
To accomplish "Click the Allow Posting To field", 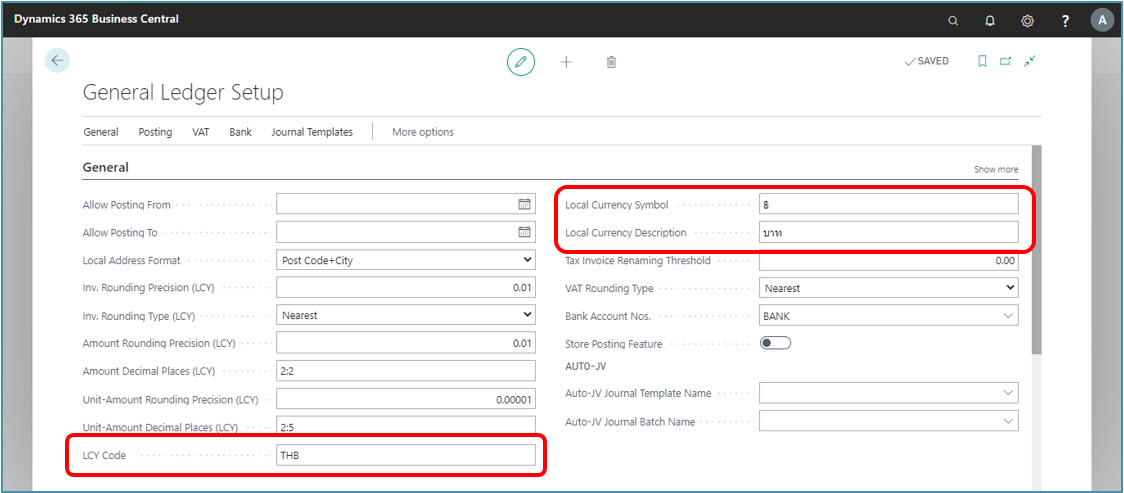I will 406,232.
